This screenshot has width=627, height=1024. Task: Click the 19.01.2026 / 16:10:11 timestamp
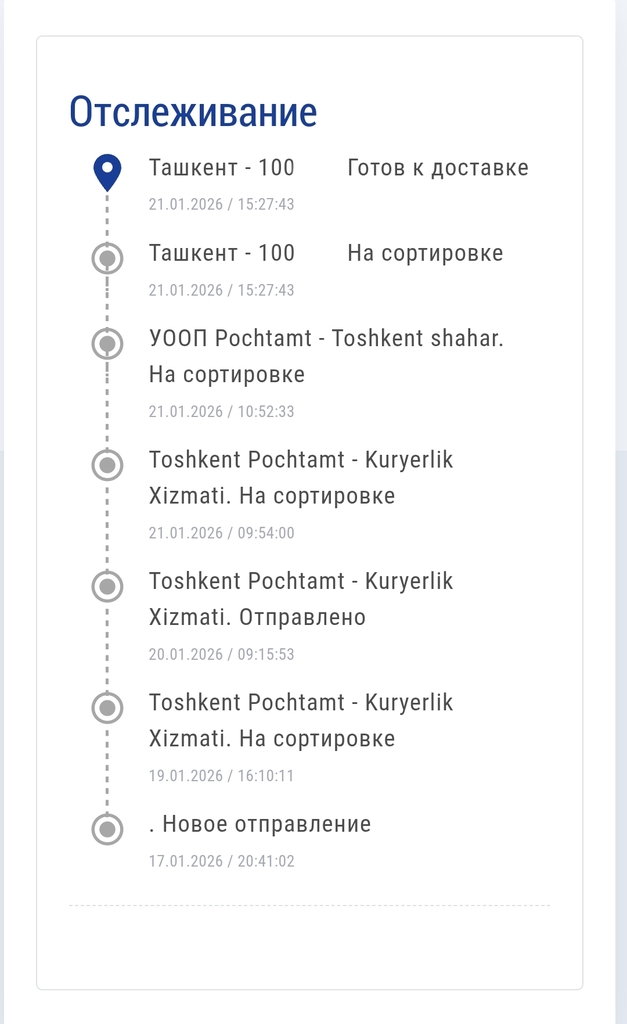click(x=221, y=775)
